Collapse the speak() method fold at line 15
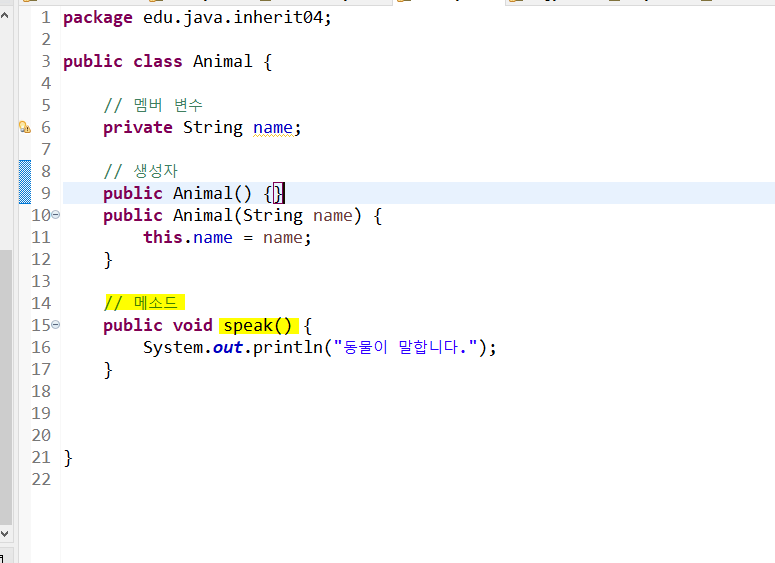The height and width of the screenshot is (563, 775). point(56,325)
